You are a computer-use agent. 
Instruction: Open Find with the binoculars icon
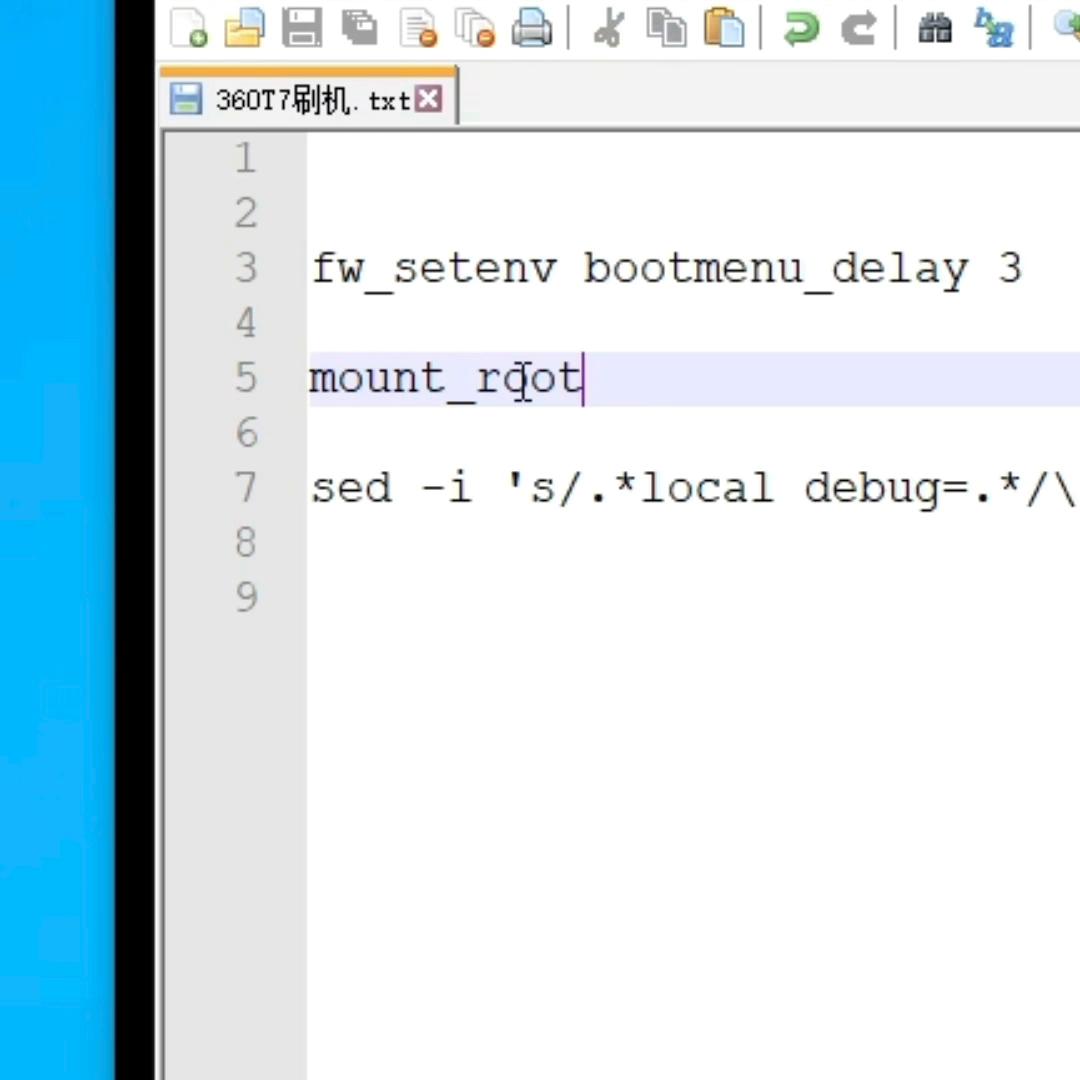pyautogui.click(x=935, y=28)
